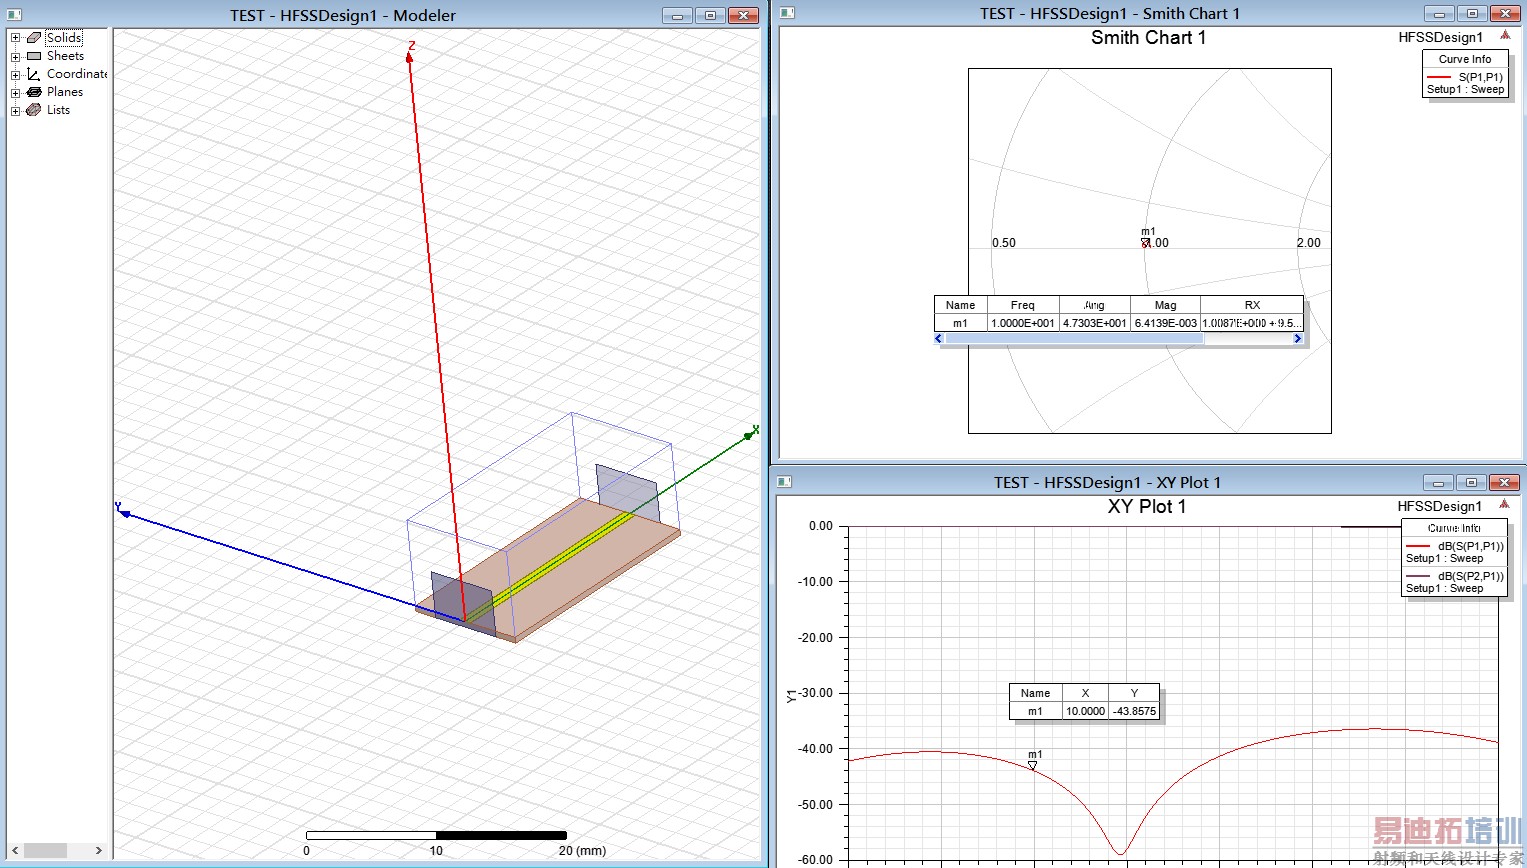This screenshot has height=868, width=1527.
Task: Click the Solids box icon in tree
Action: coord(34,38)
